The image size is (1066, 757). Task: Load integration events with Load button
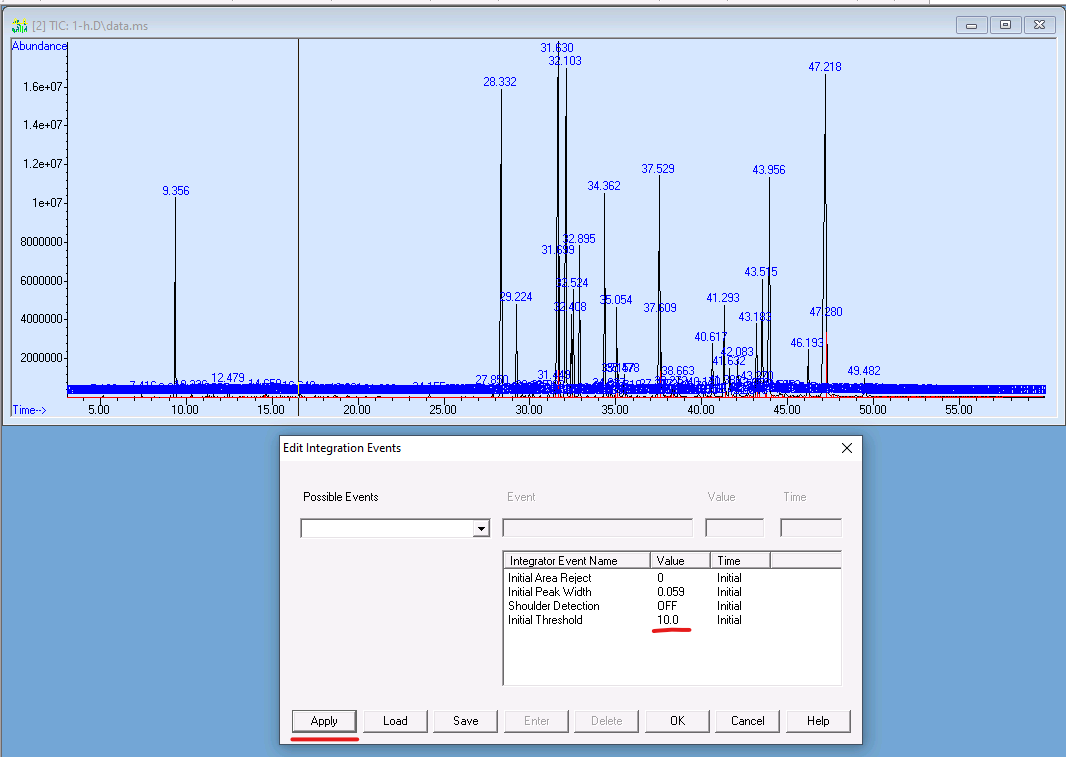click(x=395, y=721)
